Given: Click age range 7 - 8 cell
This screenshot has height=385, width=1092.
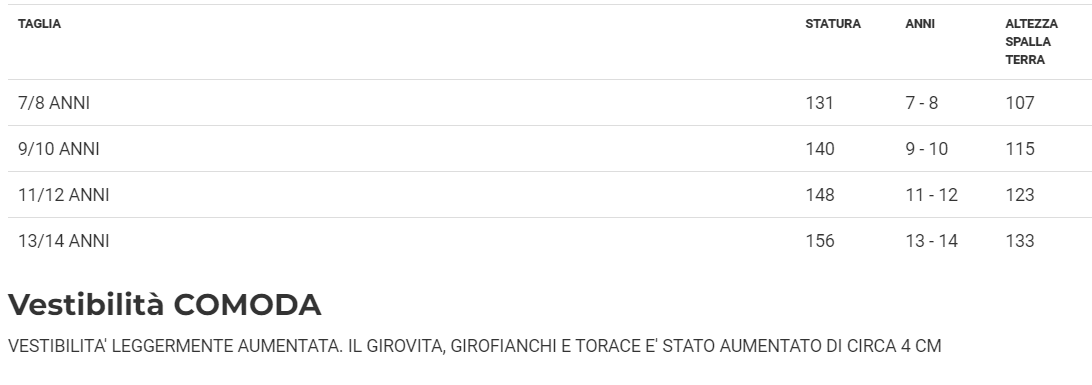Looking at the screenshot, I should tap(921, 103).
